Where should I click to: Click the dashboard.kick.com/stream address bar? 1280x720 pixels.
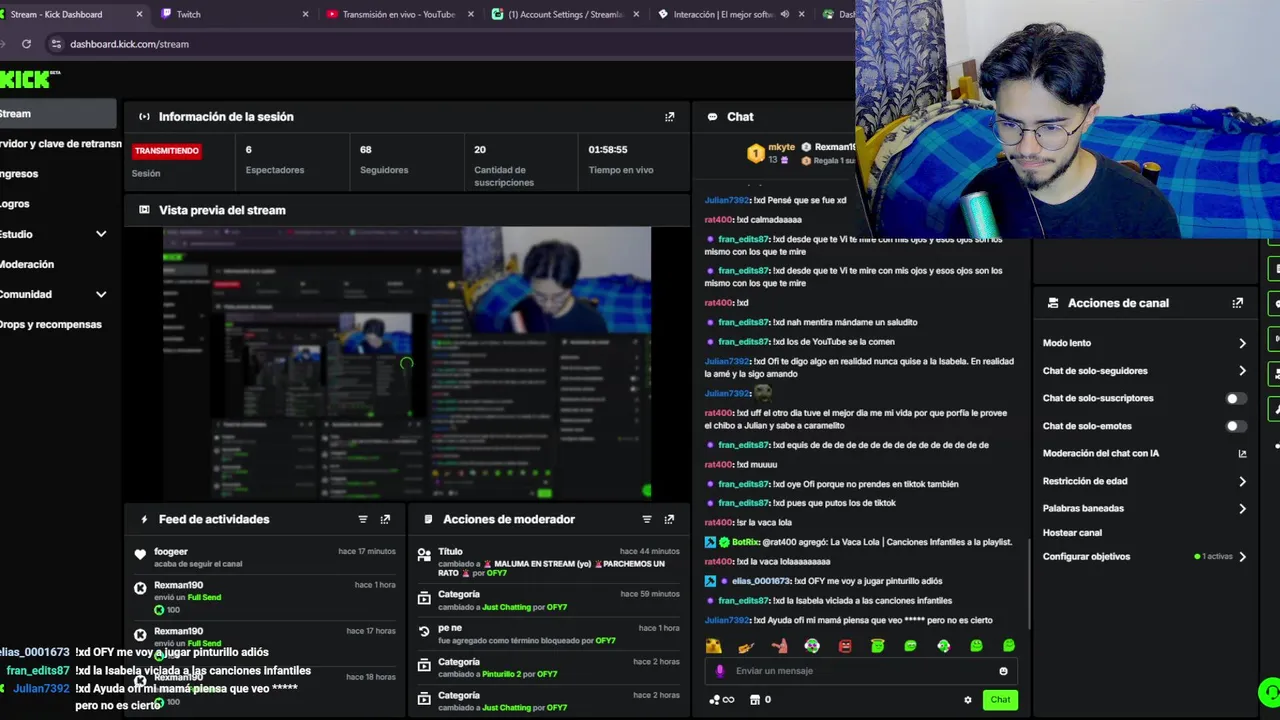pyautogui.click(x=450, y=44)
